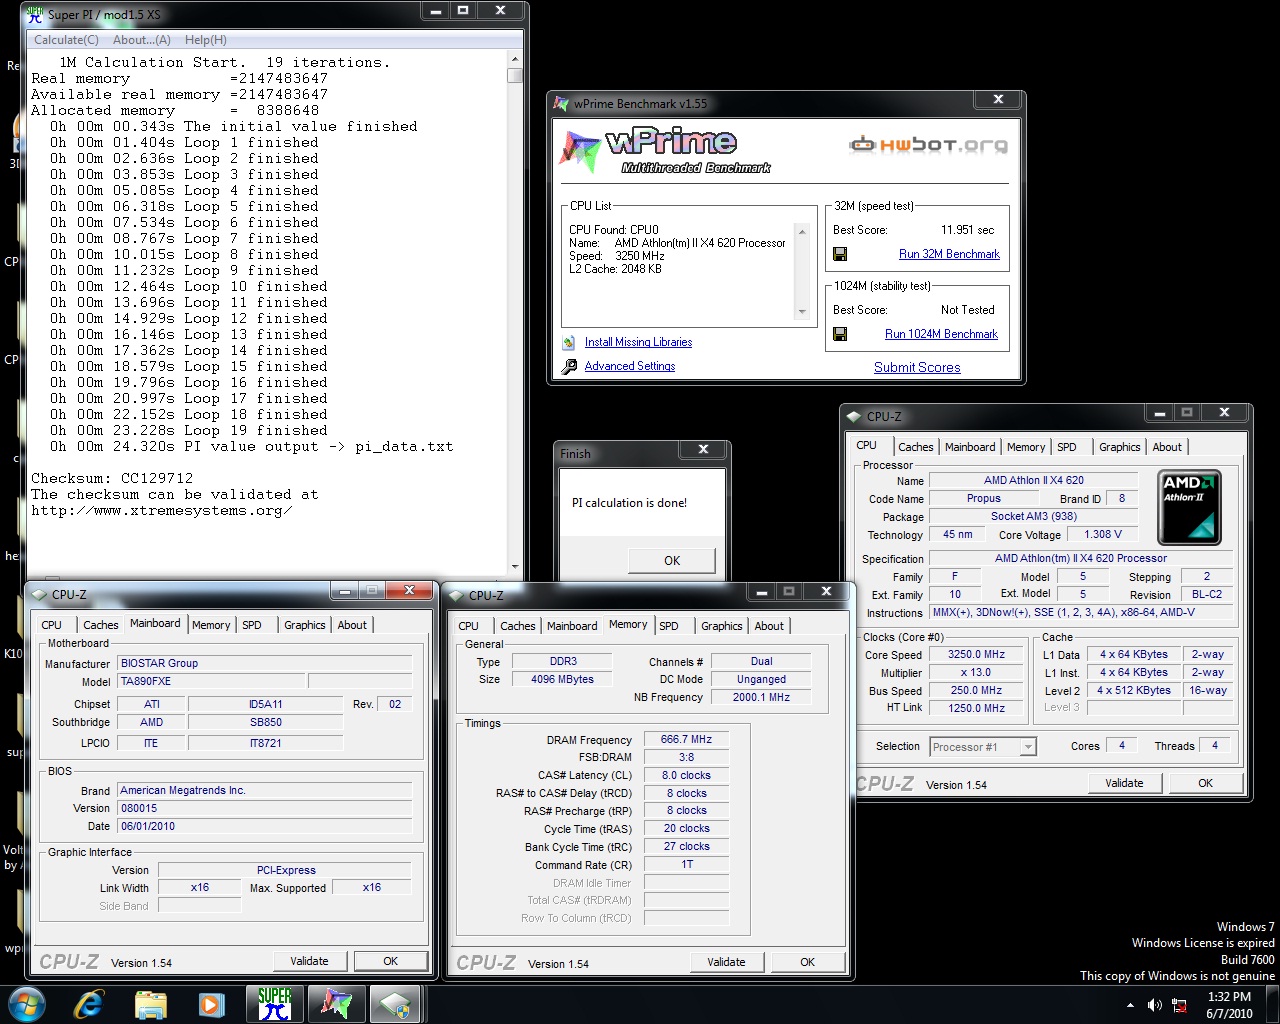Click the BIOS Date value 06/01/2010

pyautogui.click(x=265, y=826)
